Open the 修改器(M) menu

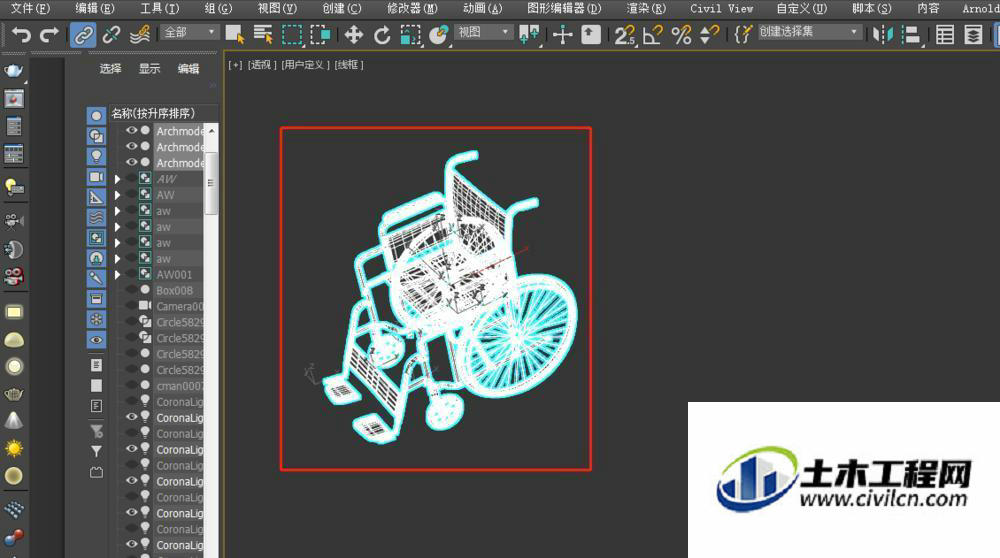(x=413, y=8)
